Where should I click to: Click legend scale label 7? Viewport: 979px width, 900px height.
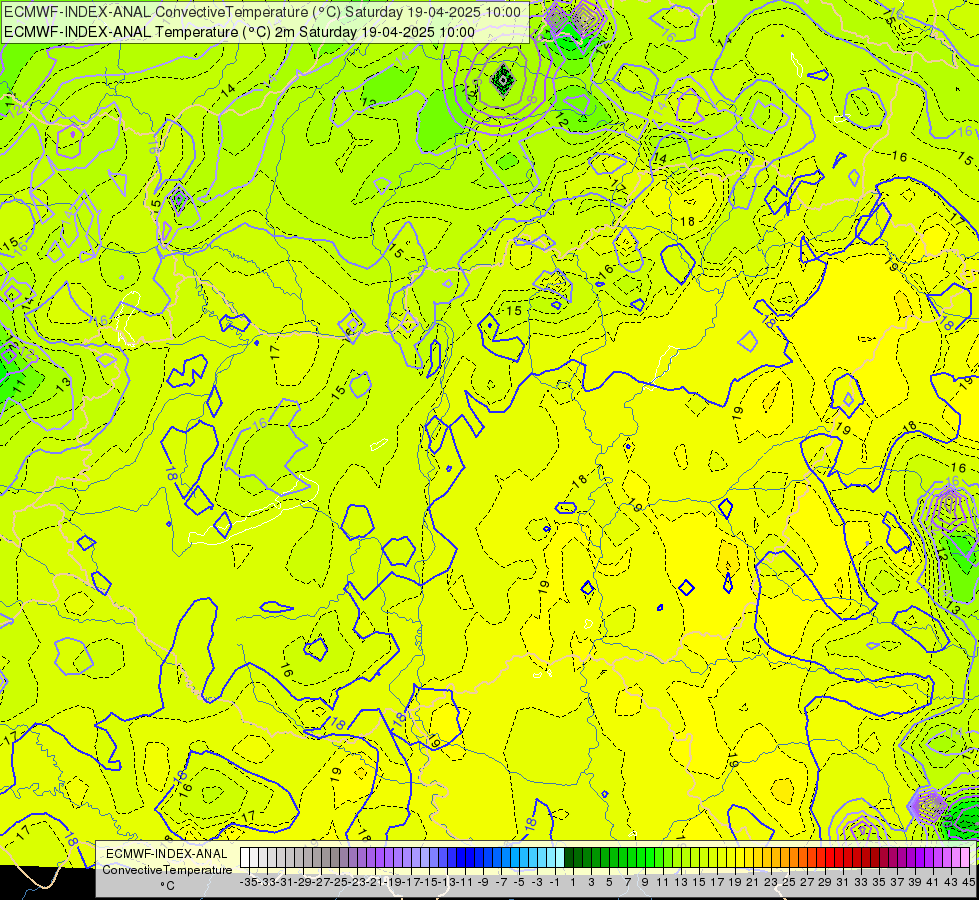click(627, 882)
